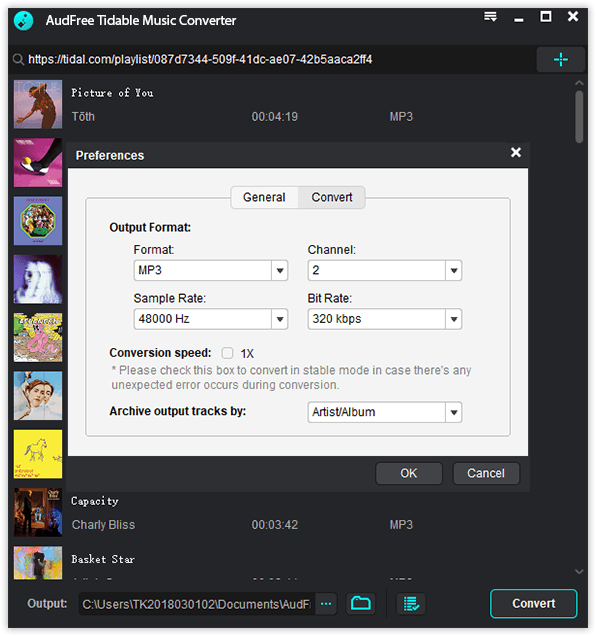Open the output folder icon

point(360,604)
